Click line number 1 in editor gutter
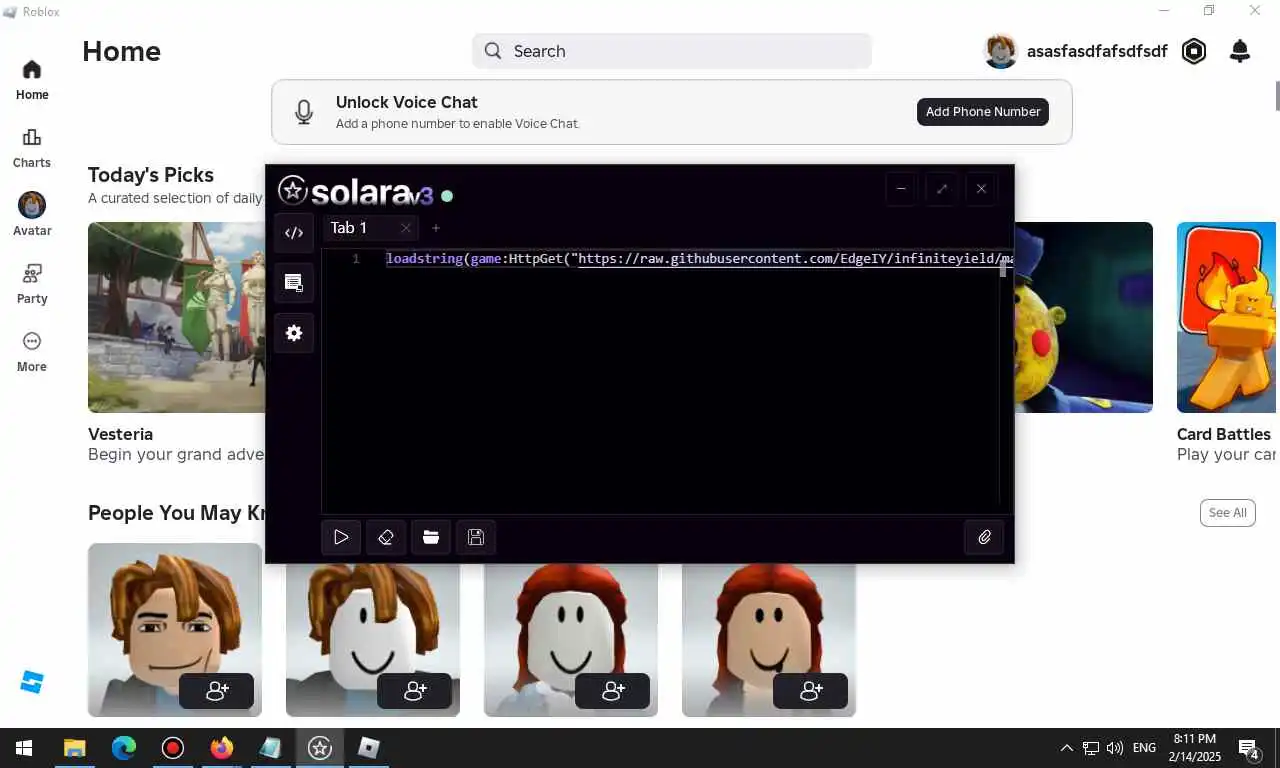 (356, 259)
